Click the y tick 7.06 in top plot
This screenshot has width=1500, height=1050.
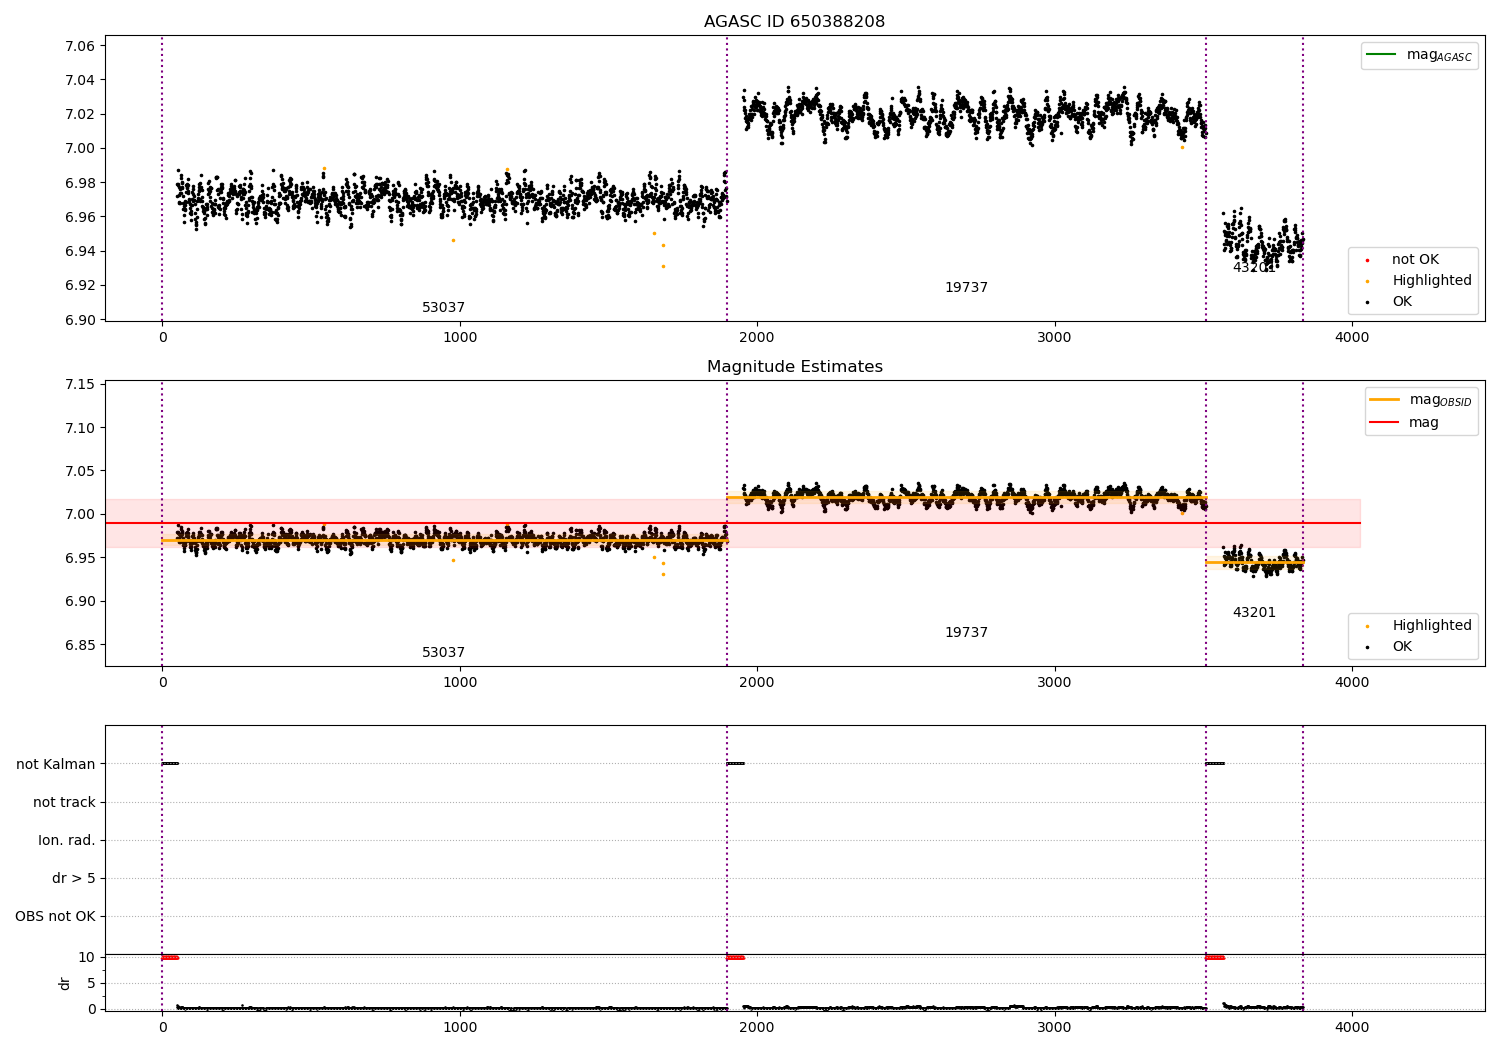[x=80, y=46]
